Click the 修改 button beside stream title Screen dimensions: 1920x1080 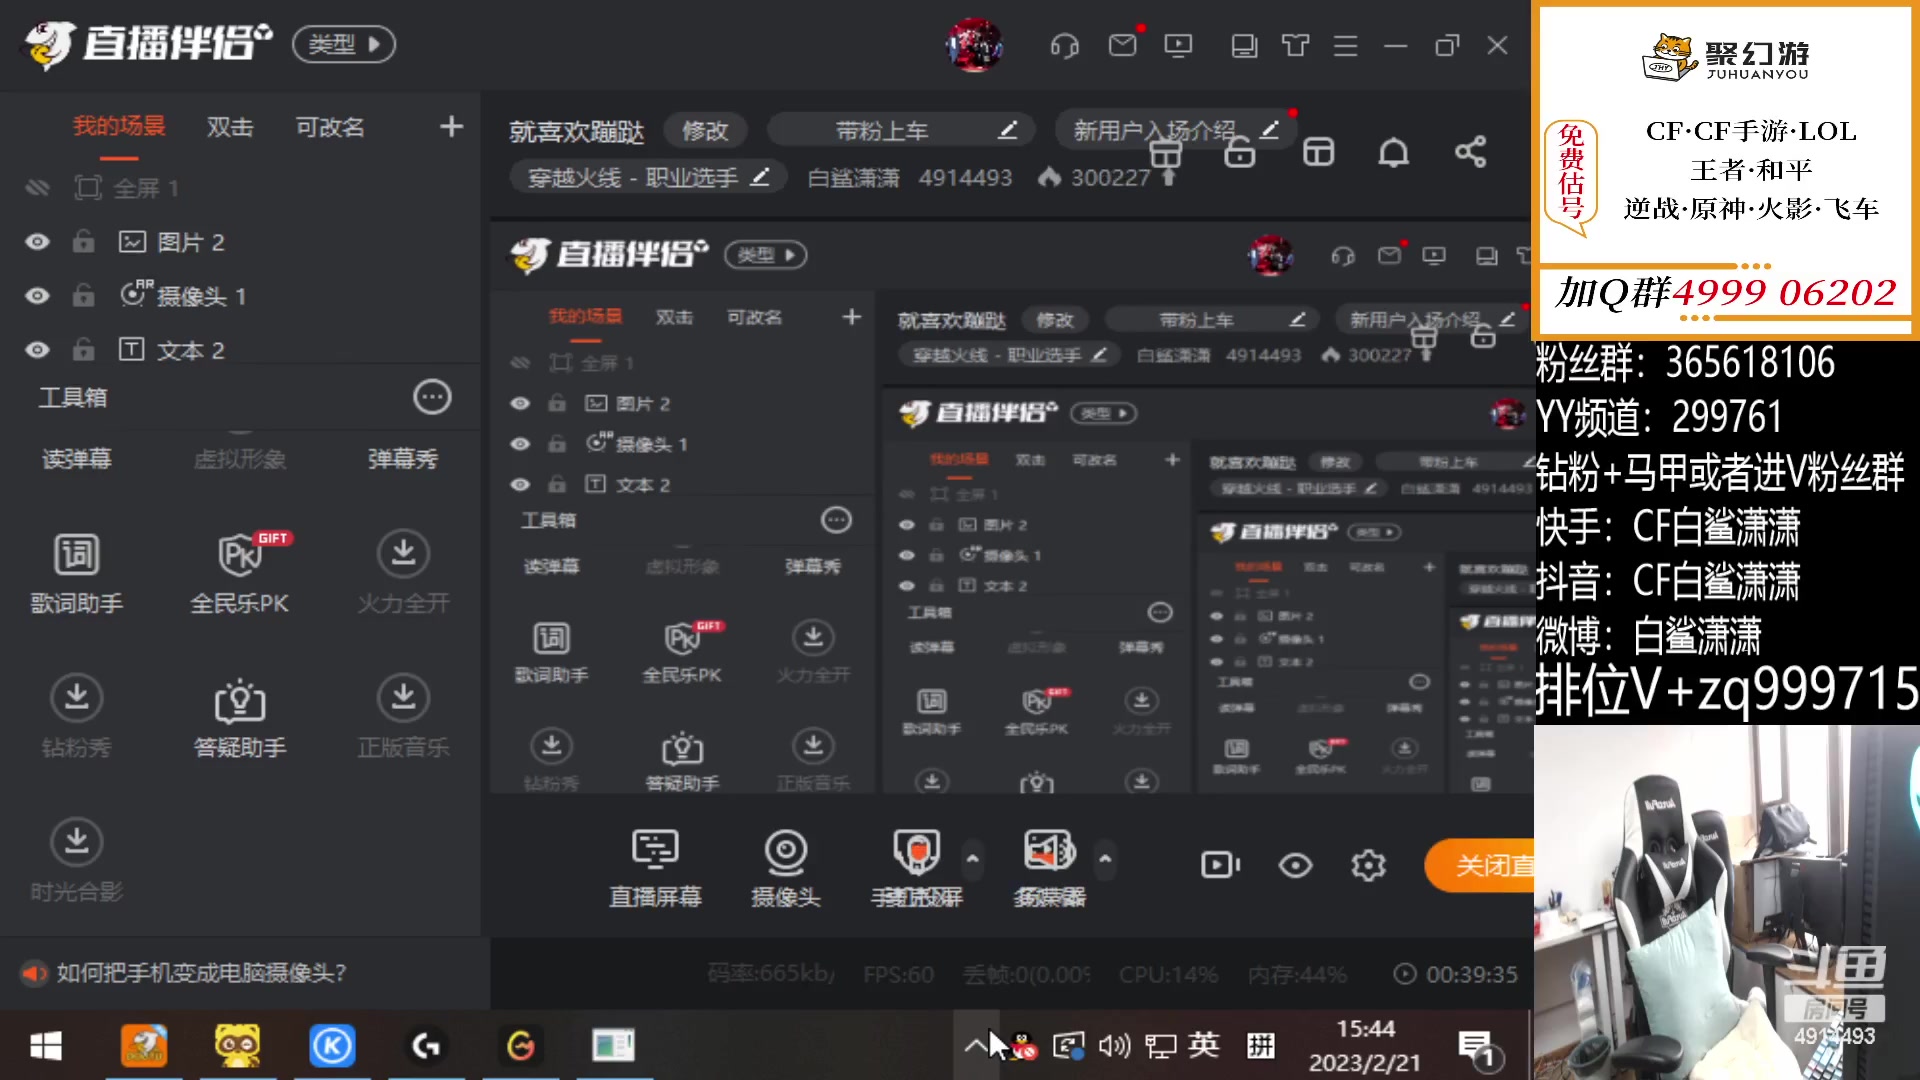705,131
